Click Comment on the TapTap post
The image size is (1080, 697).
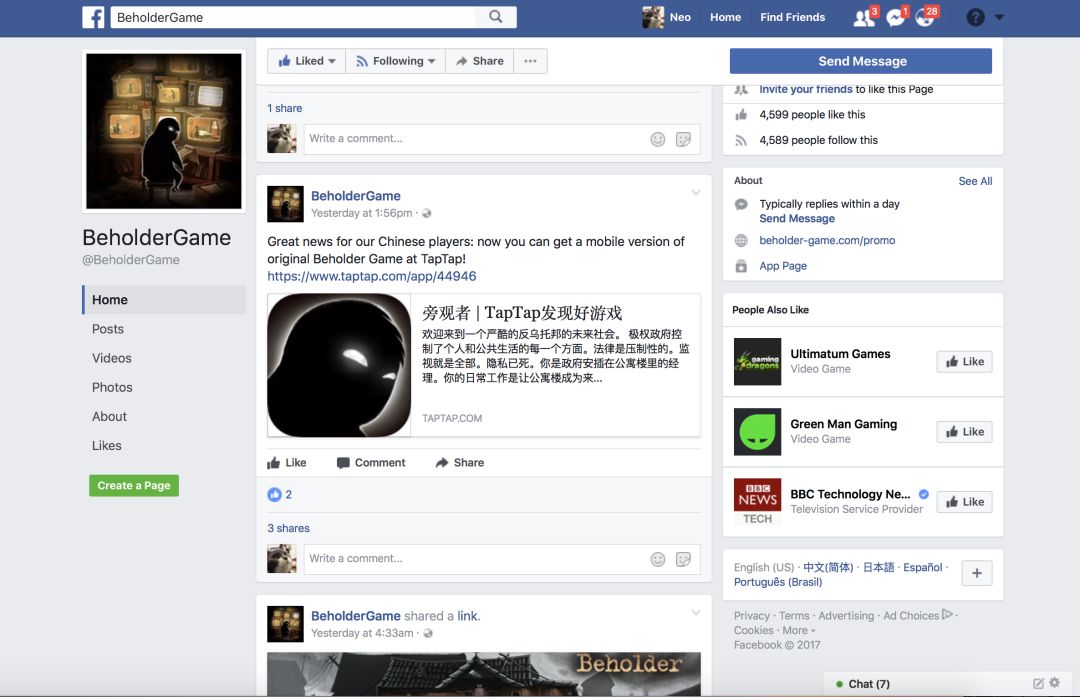(371, 463)
